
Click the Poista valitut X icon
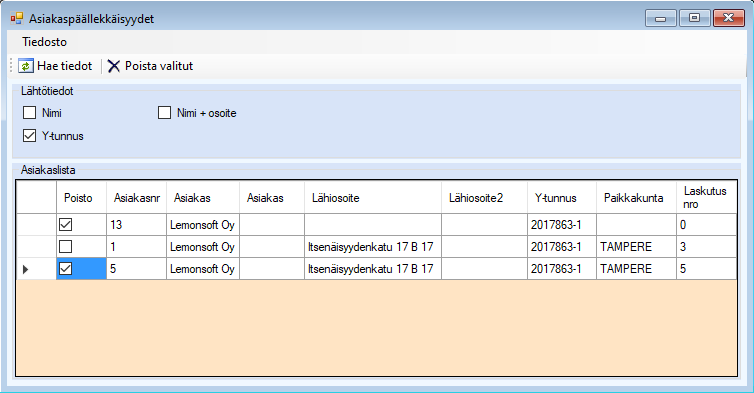[x=113, y=66]
